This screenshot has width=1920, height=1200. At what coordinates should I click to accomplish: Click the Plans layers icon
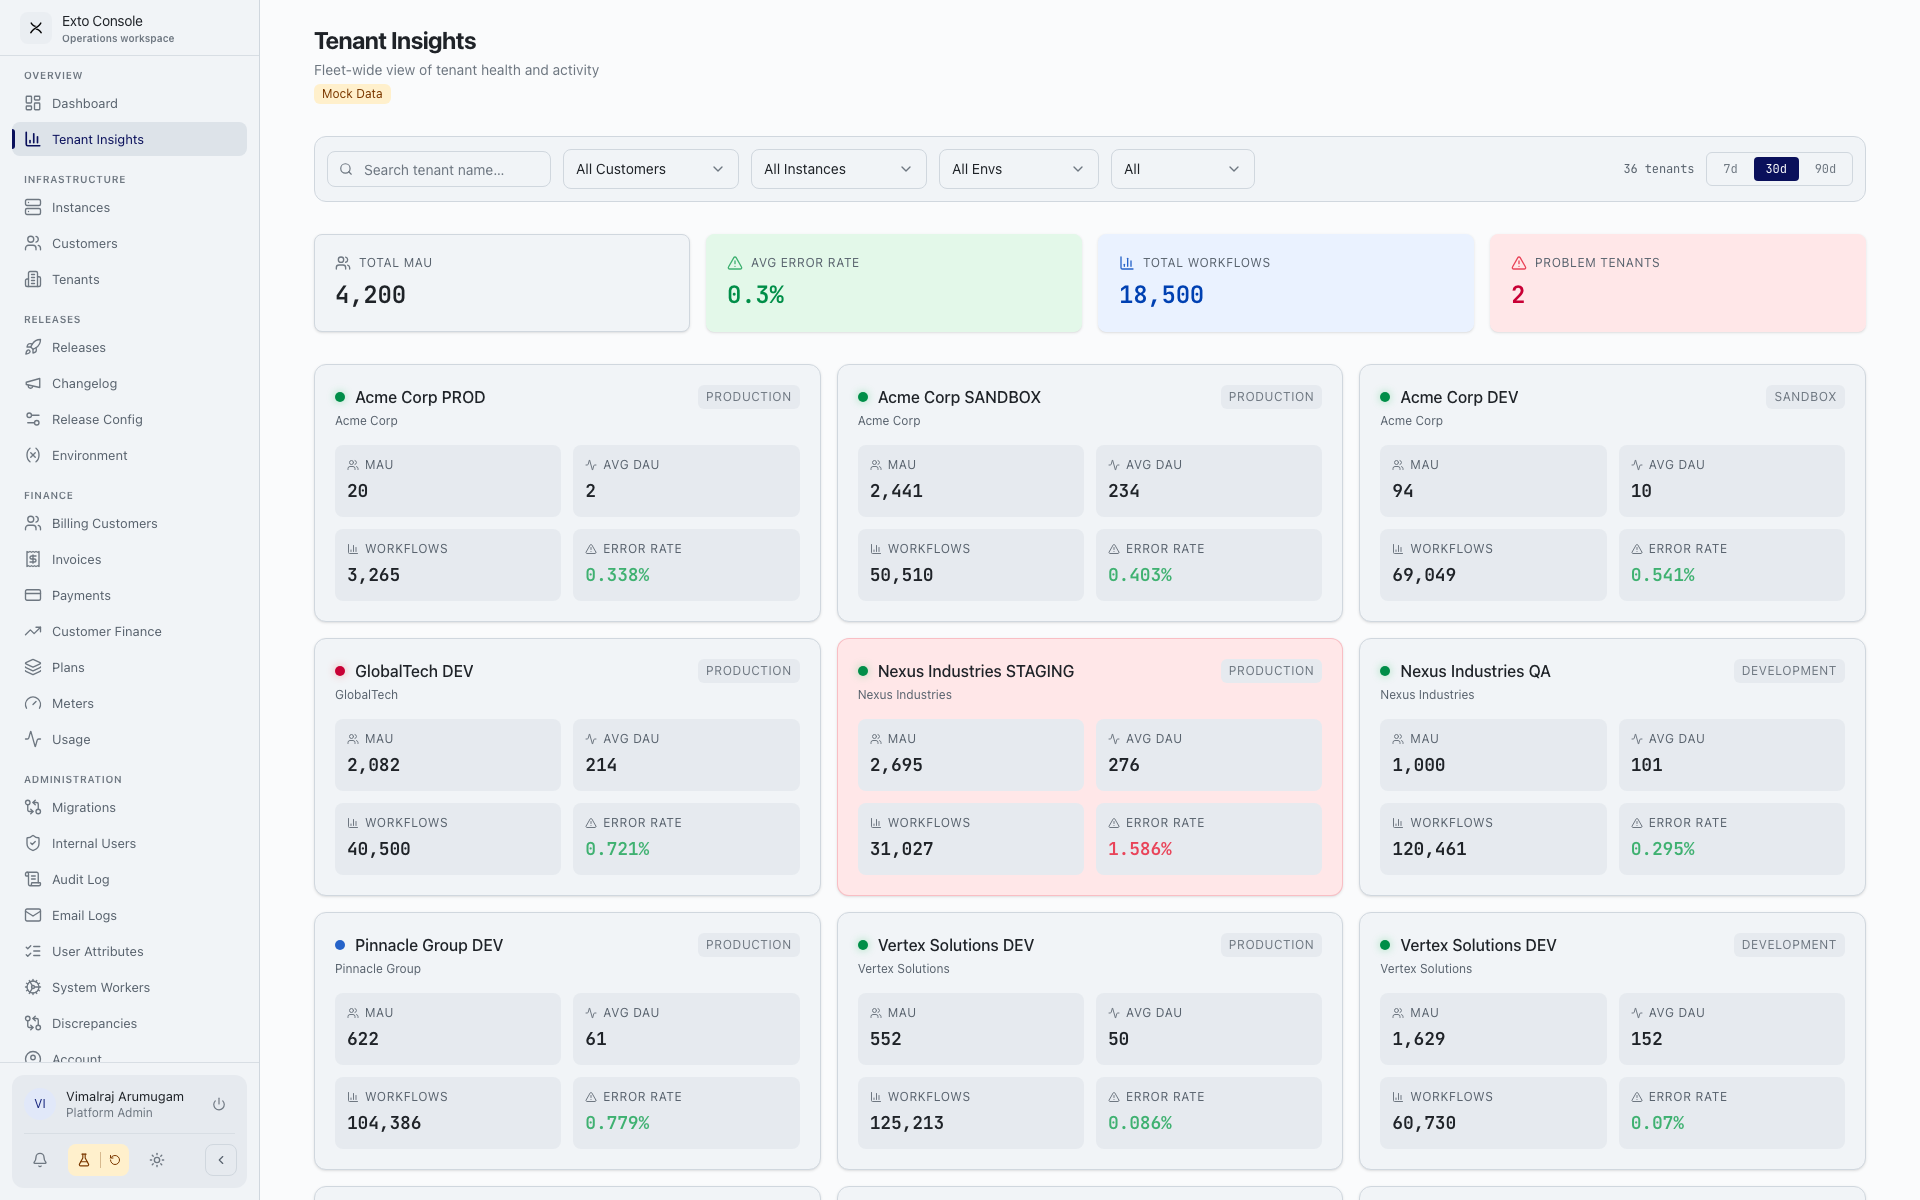tap(33, 667)
